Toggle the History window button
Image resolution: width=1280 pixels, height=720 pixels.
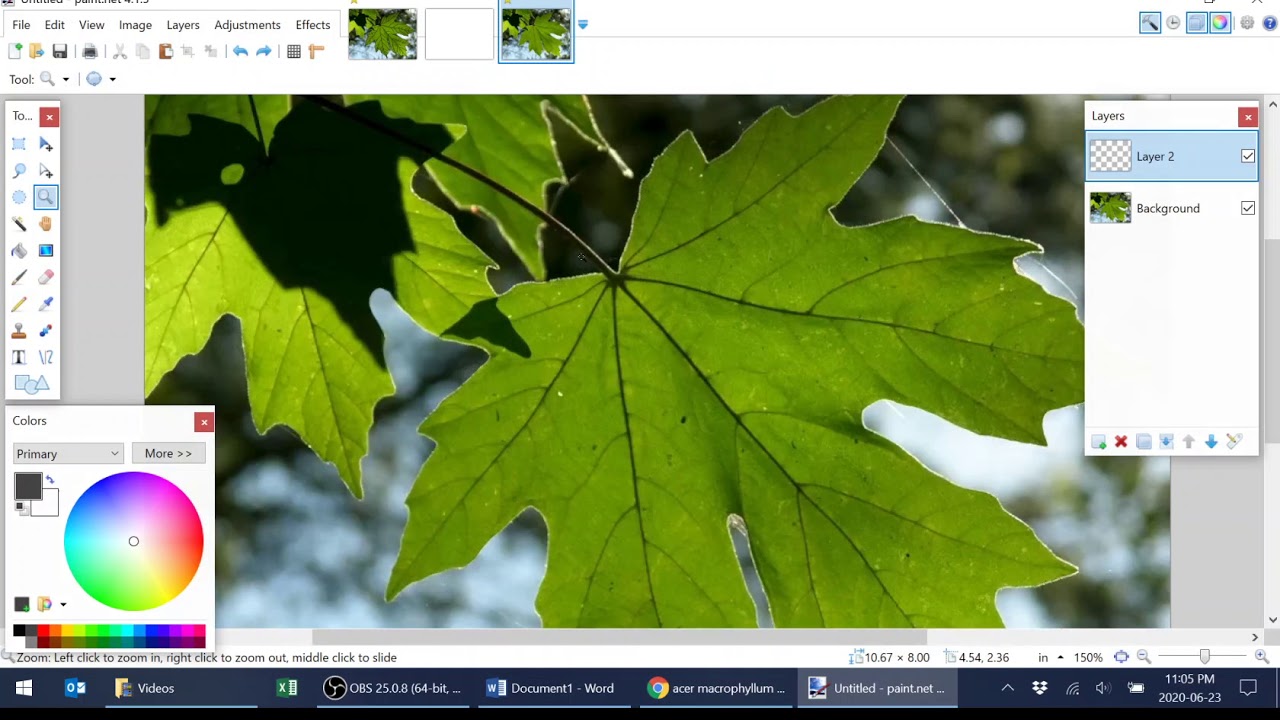tap(1173, 23)
